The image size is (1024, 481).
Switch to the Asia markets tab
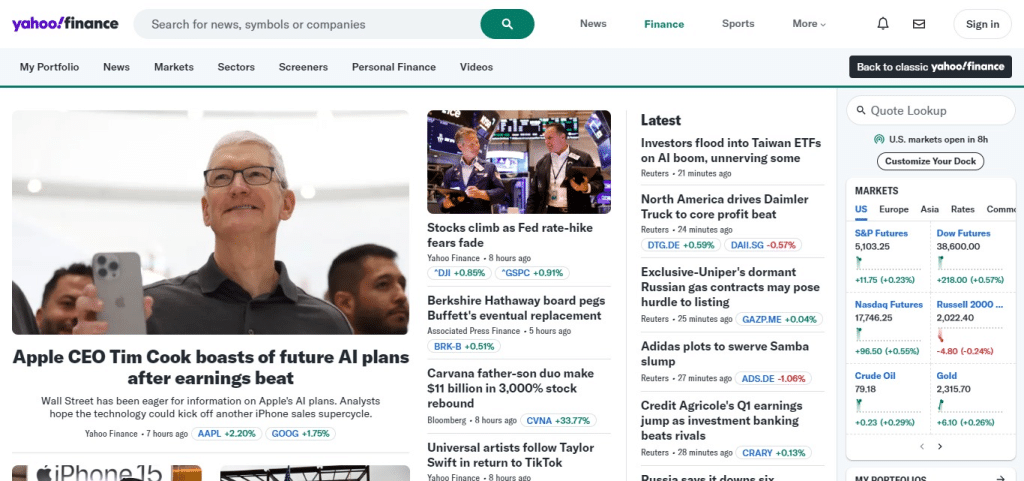click(x=929, y=209)
